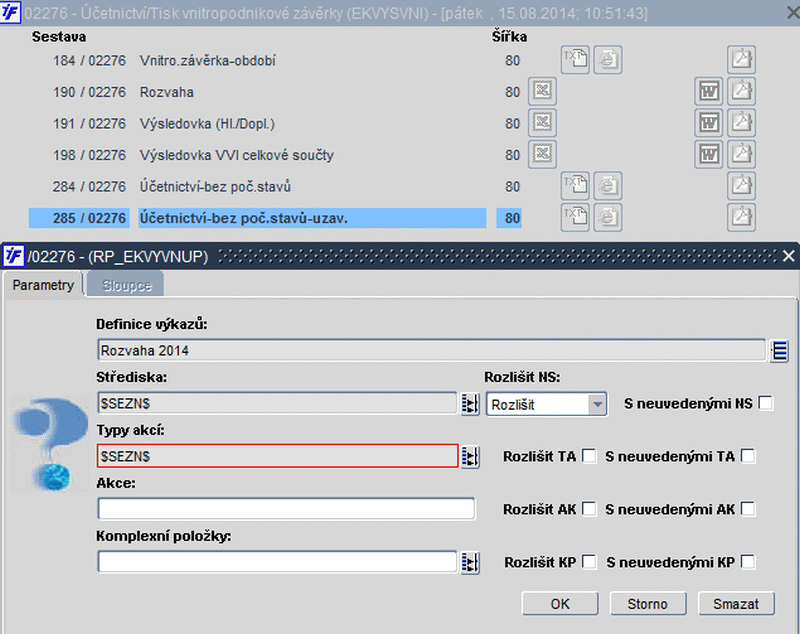Open browser export icon for Účetnictví-bez poč.stavů row

coord(608,186)
